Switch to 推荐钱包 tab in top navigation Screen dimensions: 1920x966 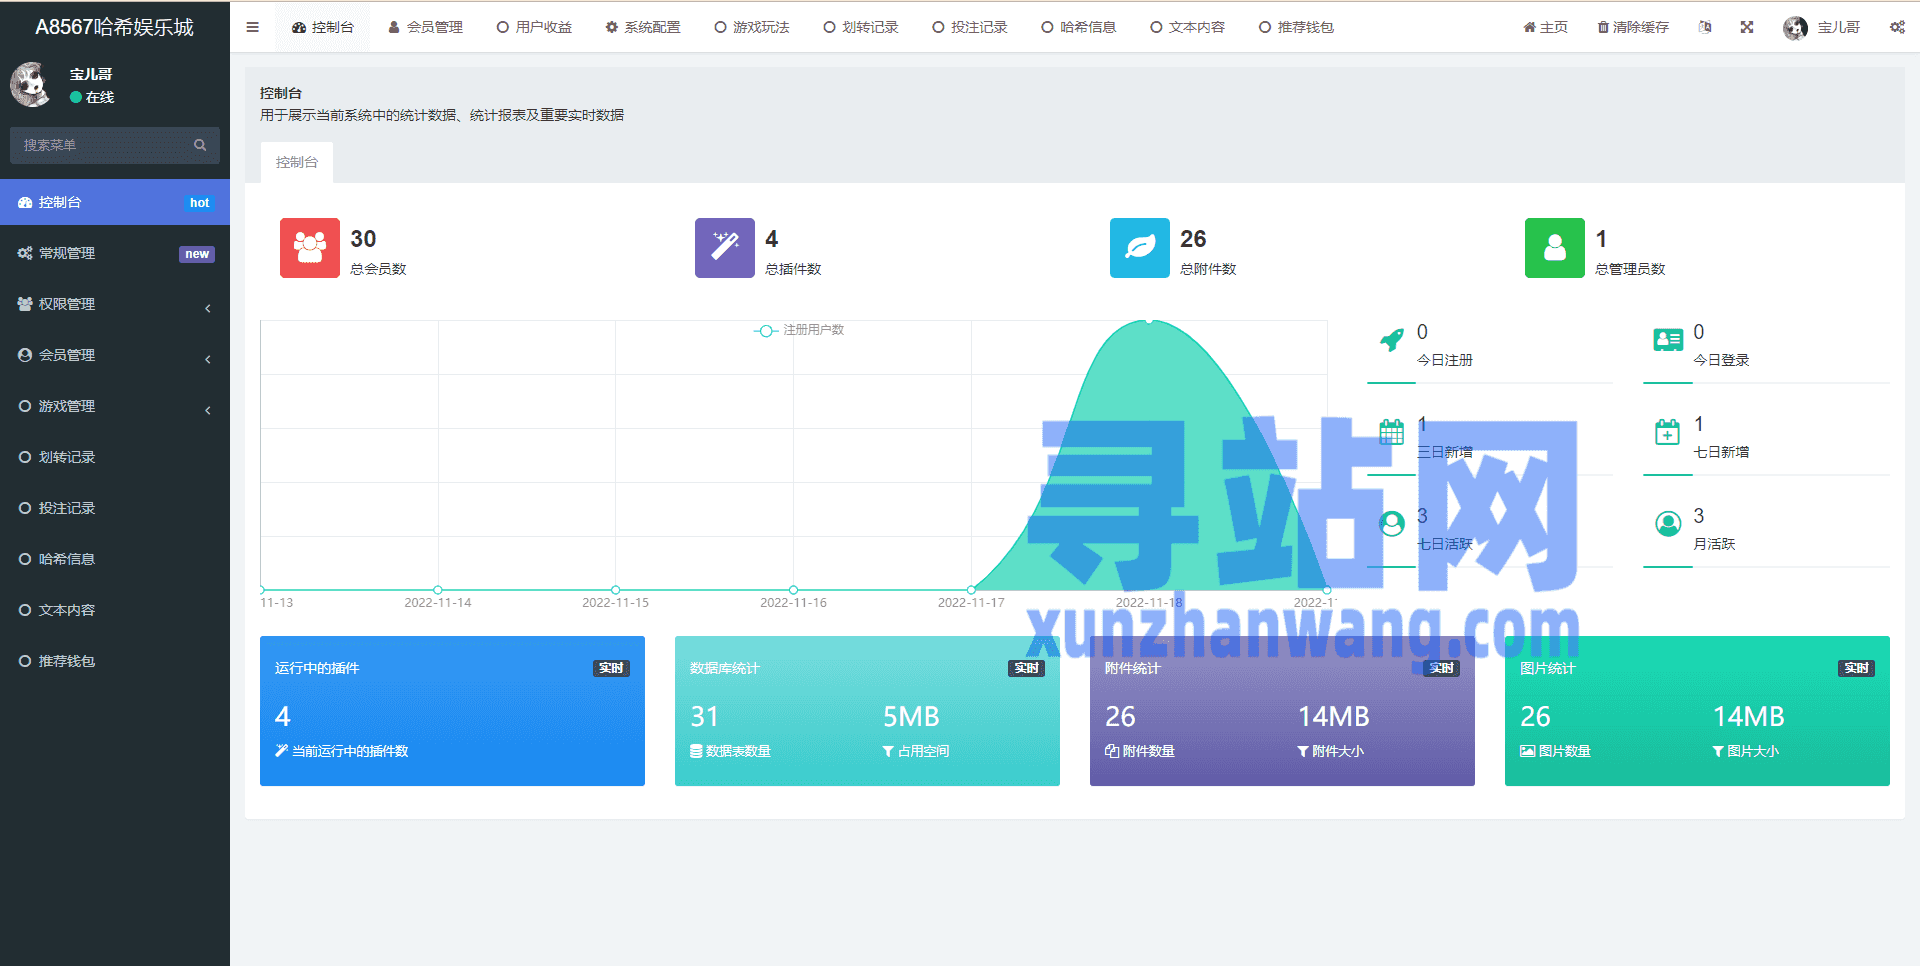click(x=1297, y=27)
